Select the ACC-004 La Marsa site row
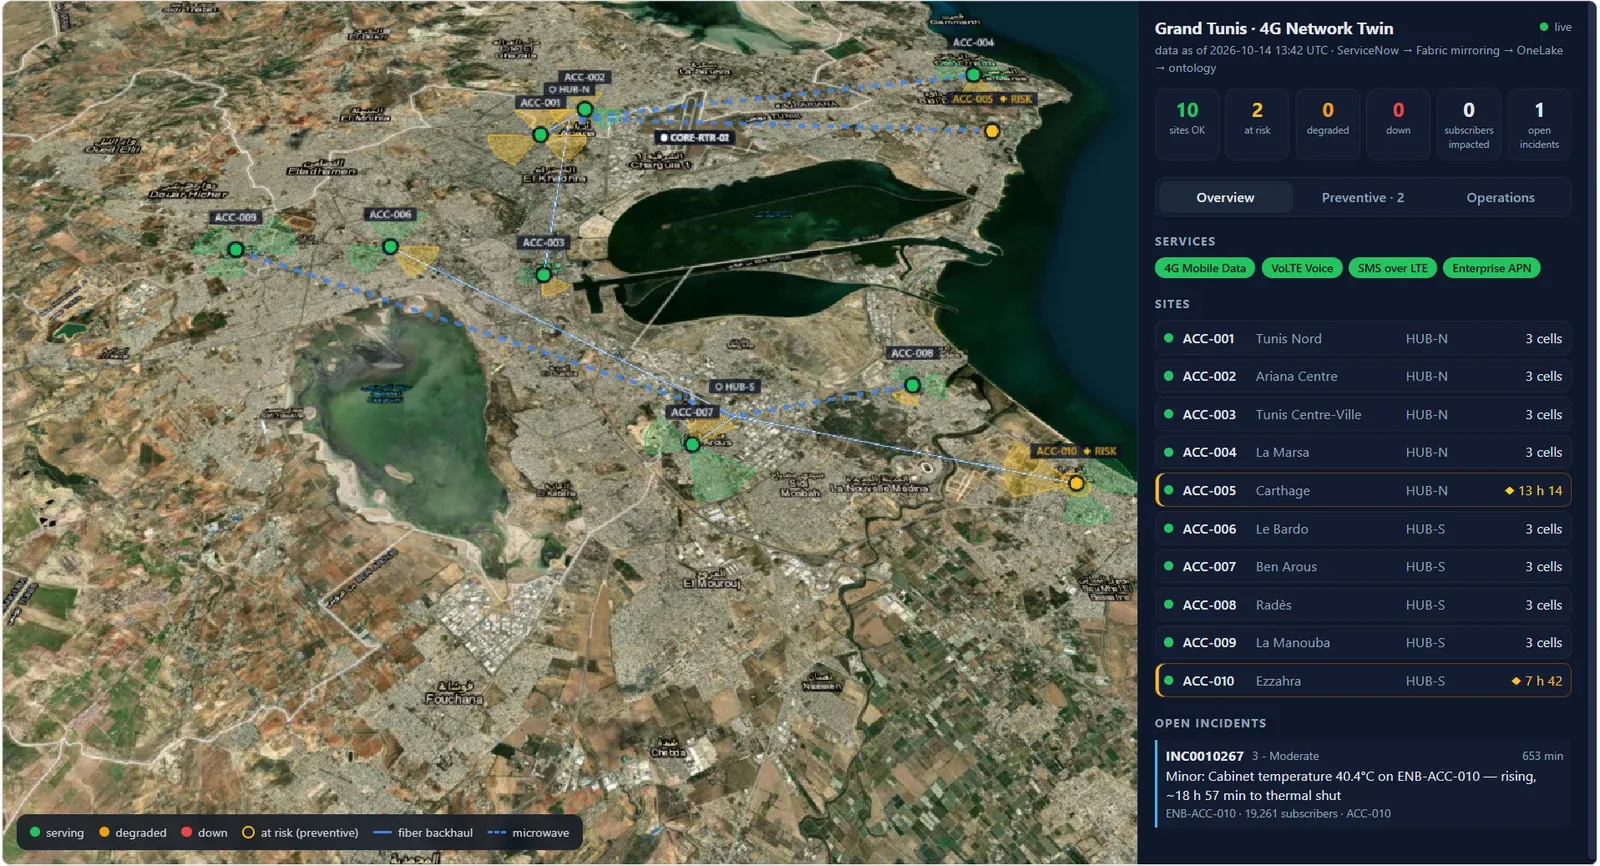This screenshot has height=866, width=1600. pyautogui.click(x=1363, y=453)
